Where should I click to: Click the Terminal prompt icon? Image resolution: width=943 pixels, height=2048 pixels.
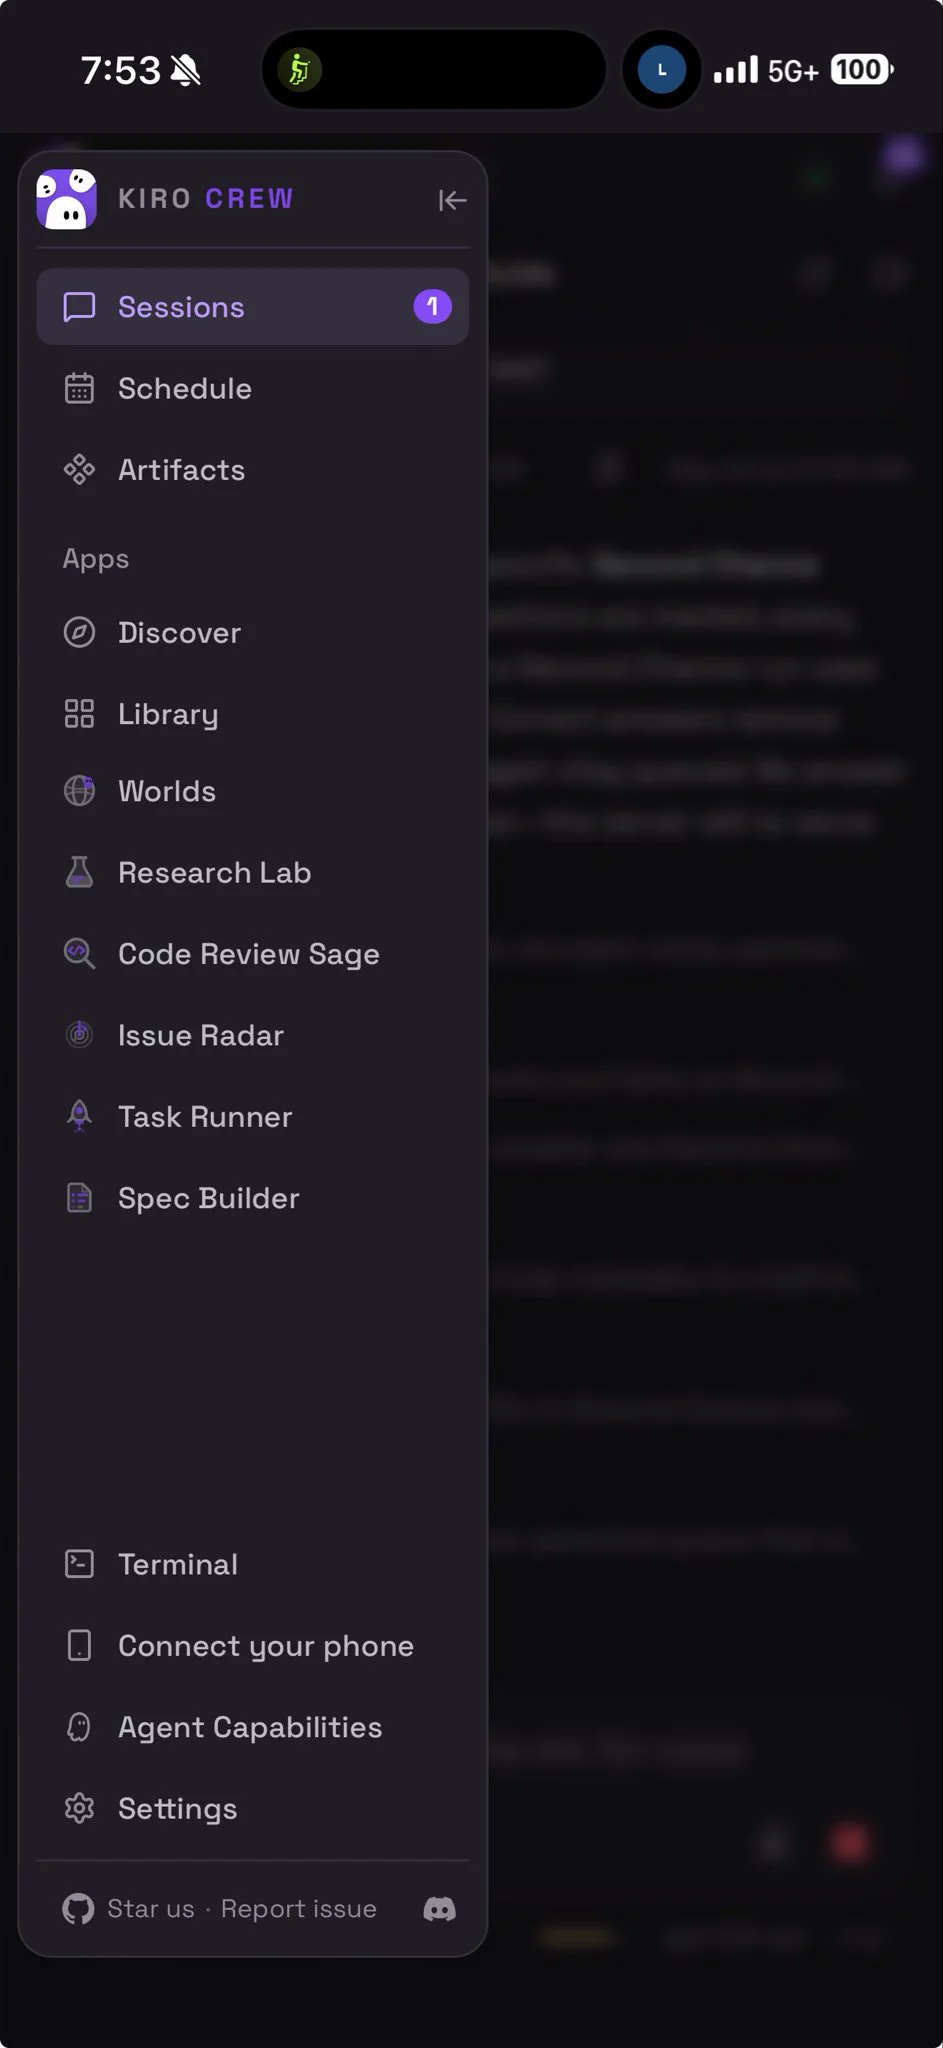[79, 1564]
